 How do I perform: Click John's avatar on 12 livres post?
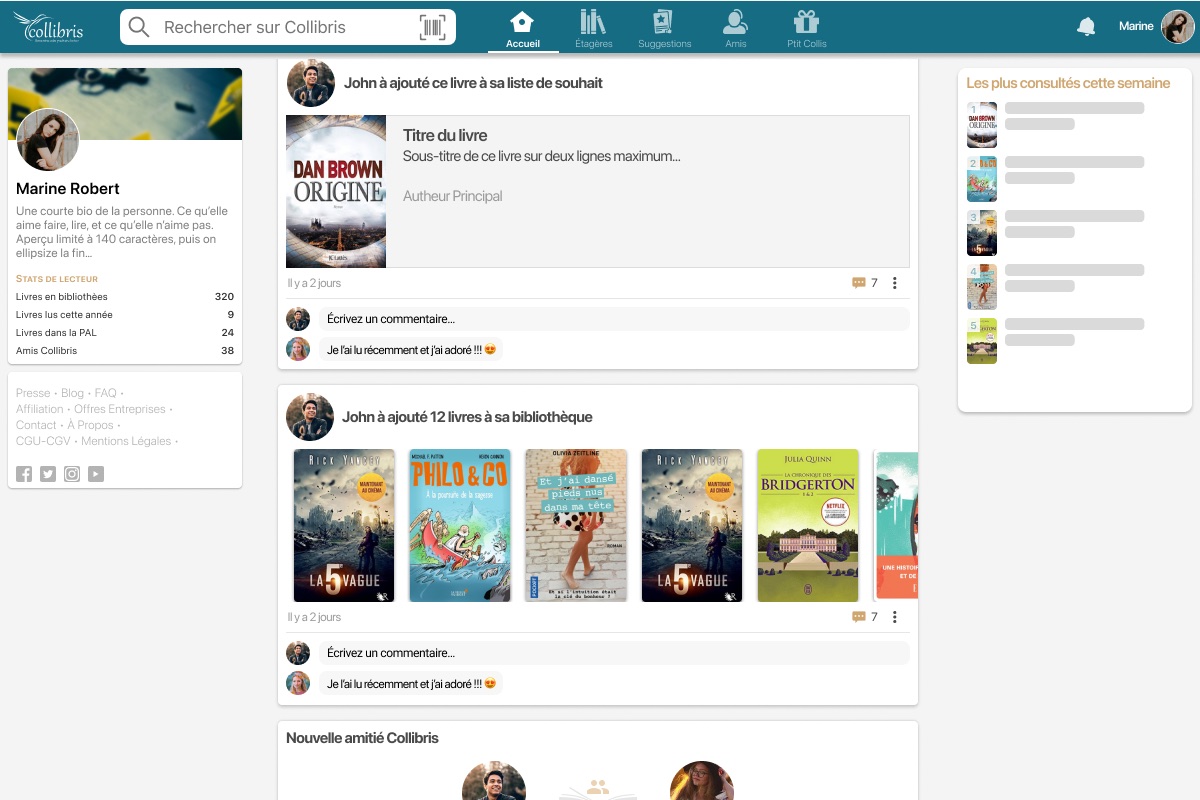(310, 417)
